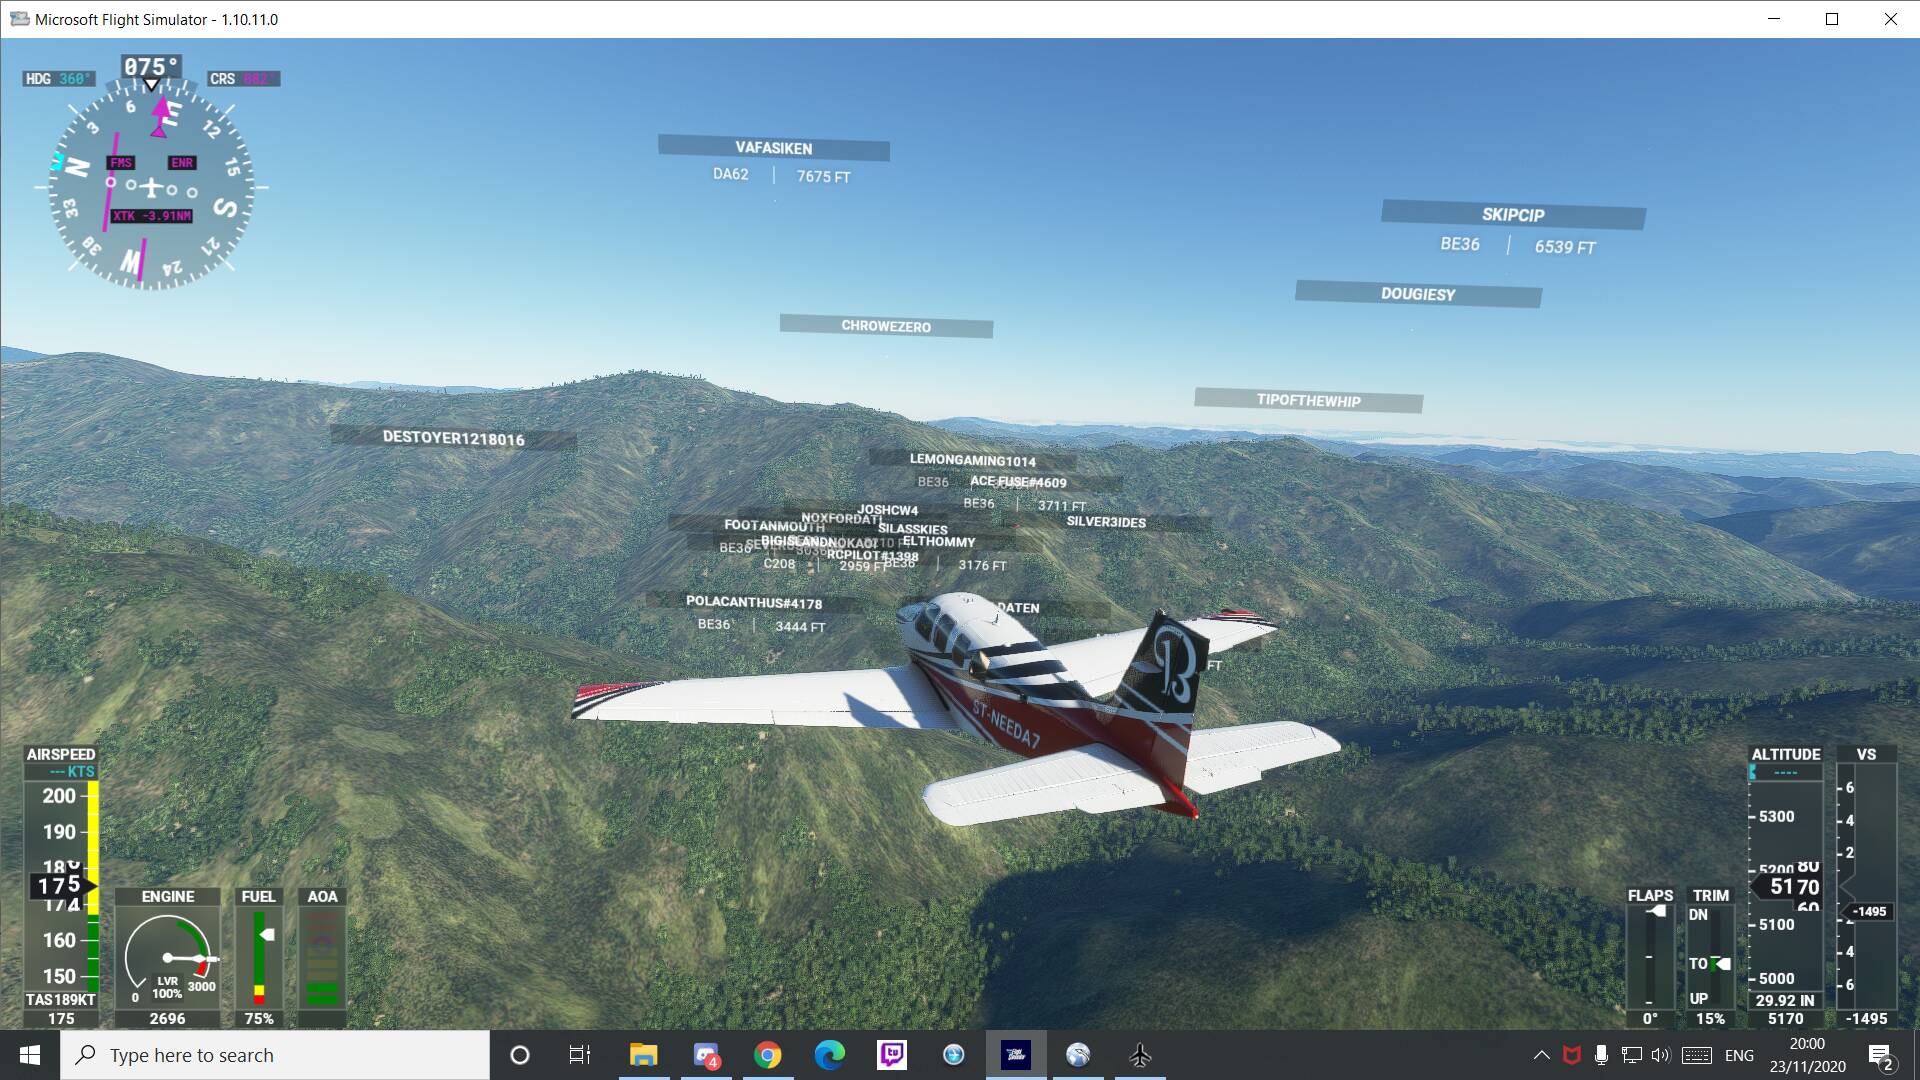Image resolution: width=1920 pixels, height=1080 pixels.
Task: Click the taskbar search box
Action: [275, 1055]
